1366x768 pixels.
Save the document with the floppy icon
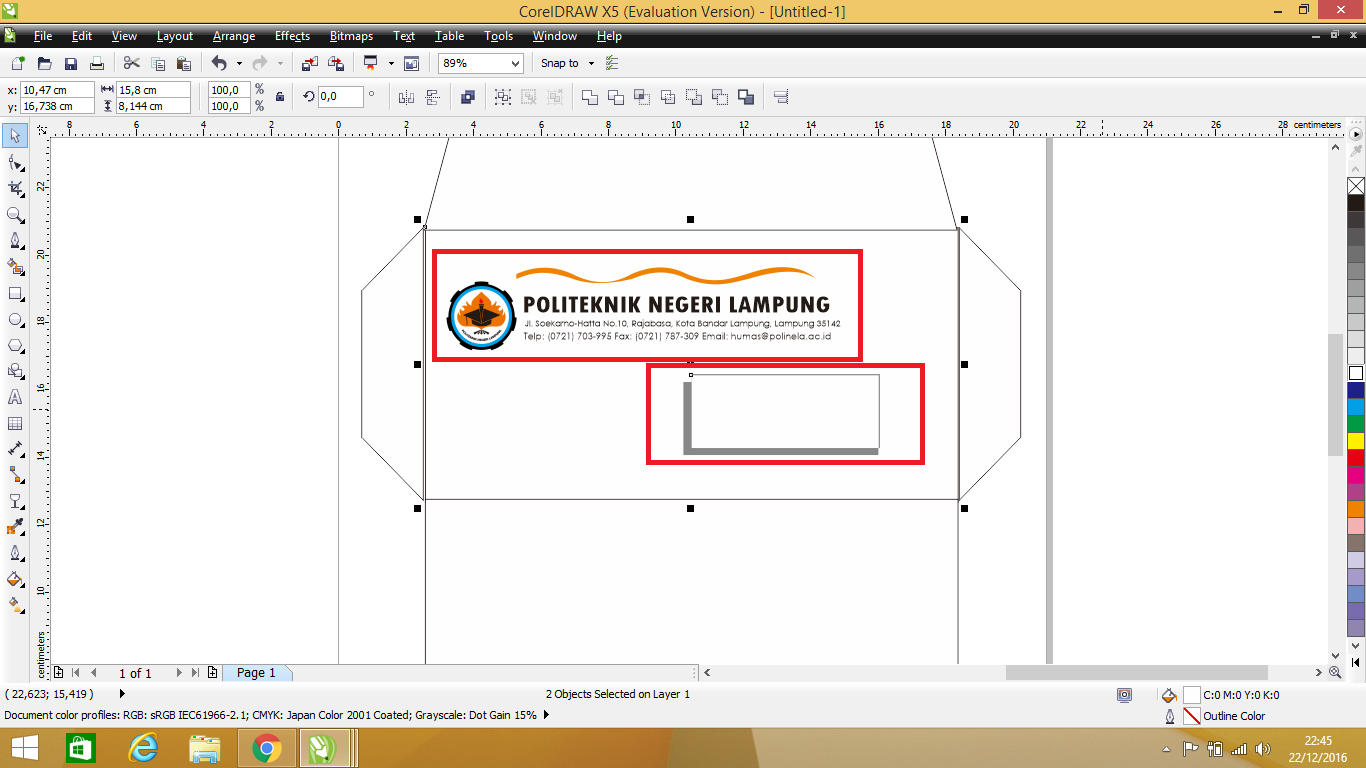(71, 63)
